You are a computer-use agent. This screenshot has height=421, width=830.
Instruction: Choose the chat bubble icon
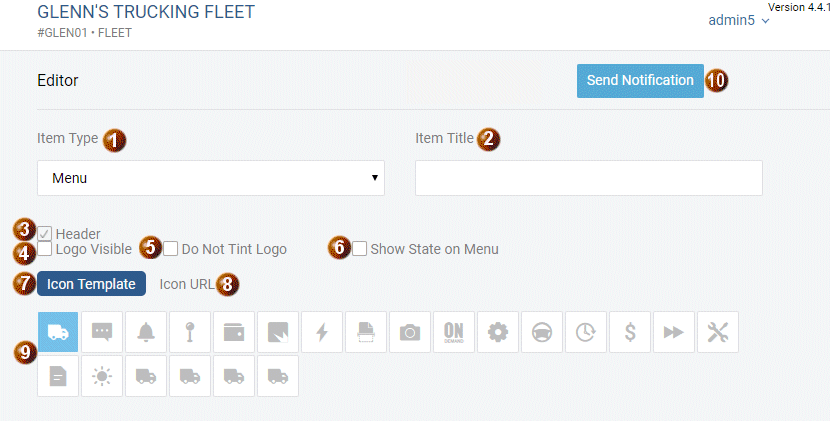pyautogui.click(x=102, y=332)
